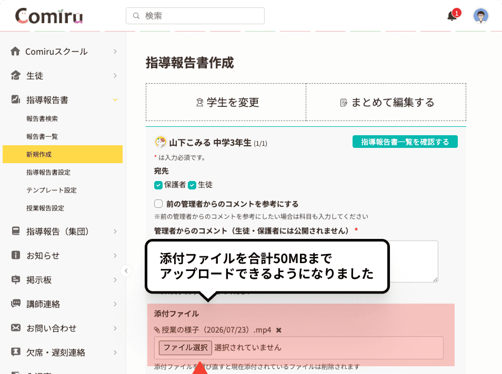502x374 pixels.
Task: Expand the お知らせ chevron
Action: pos(115,256)
